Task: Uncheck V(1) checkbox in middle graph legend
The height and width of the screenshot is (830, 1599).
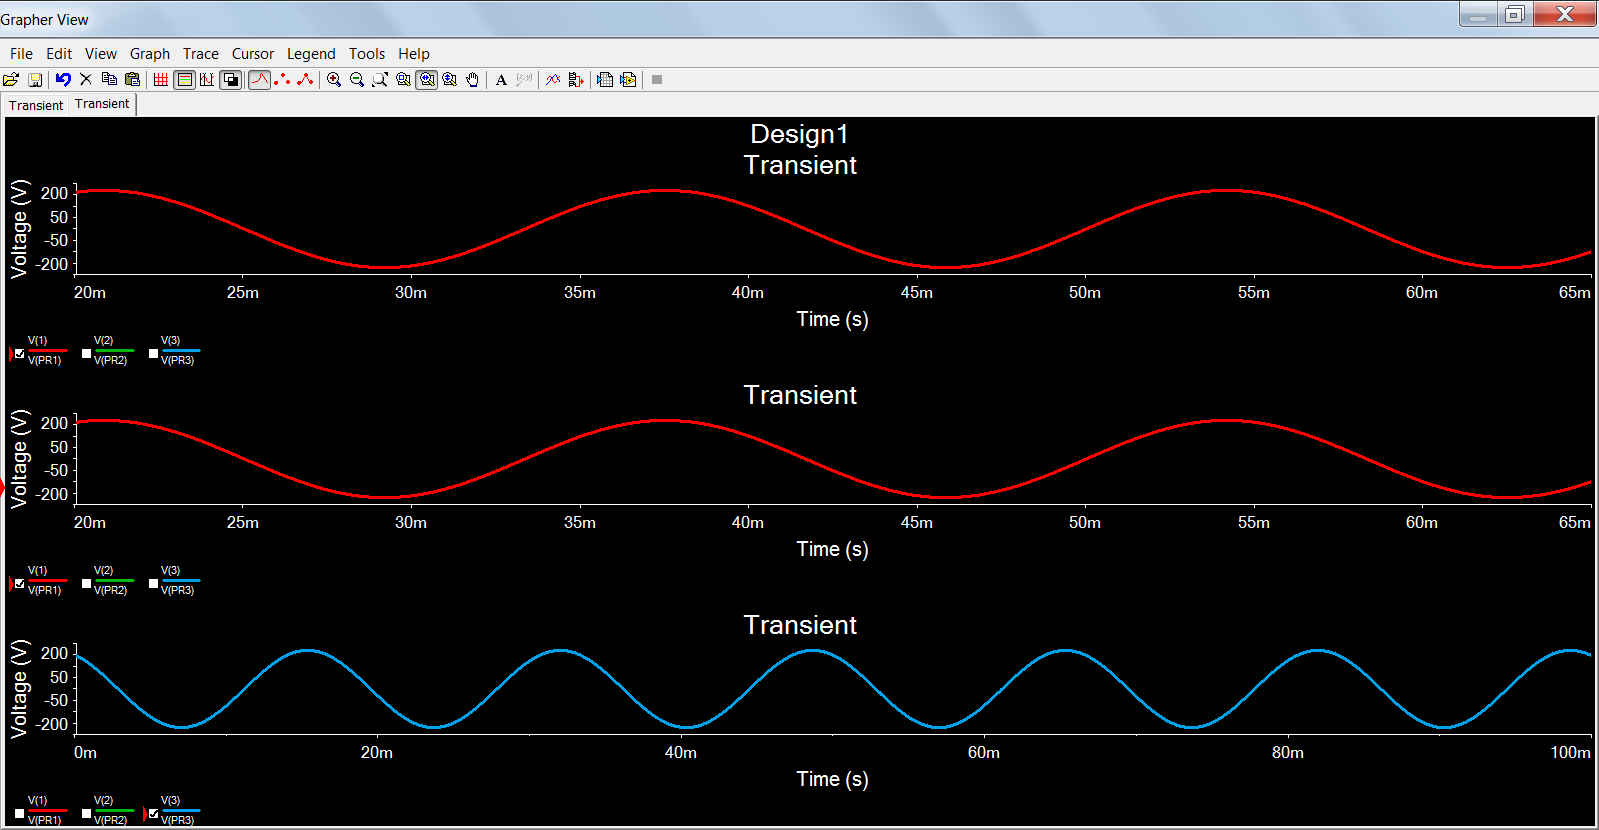Action: click(20, 583)
